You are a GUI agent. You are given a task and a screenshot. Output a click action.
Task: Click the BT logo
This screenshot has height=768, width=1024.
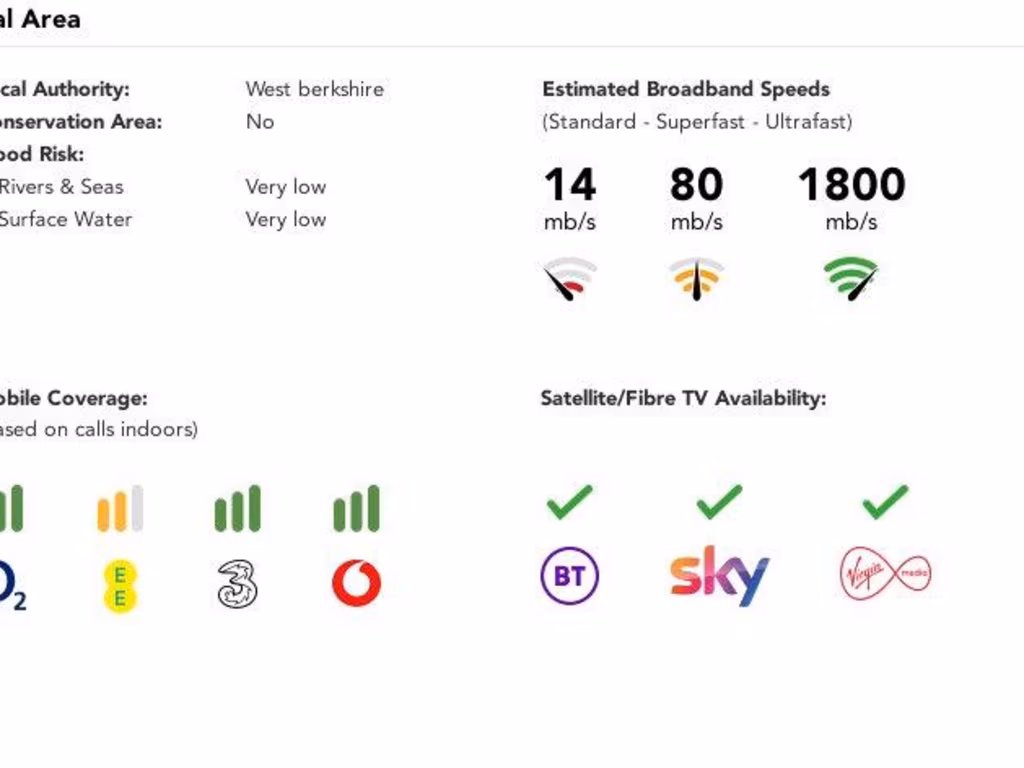[570, 575]
